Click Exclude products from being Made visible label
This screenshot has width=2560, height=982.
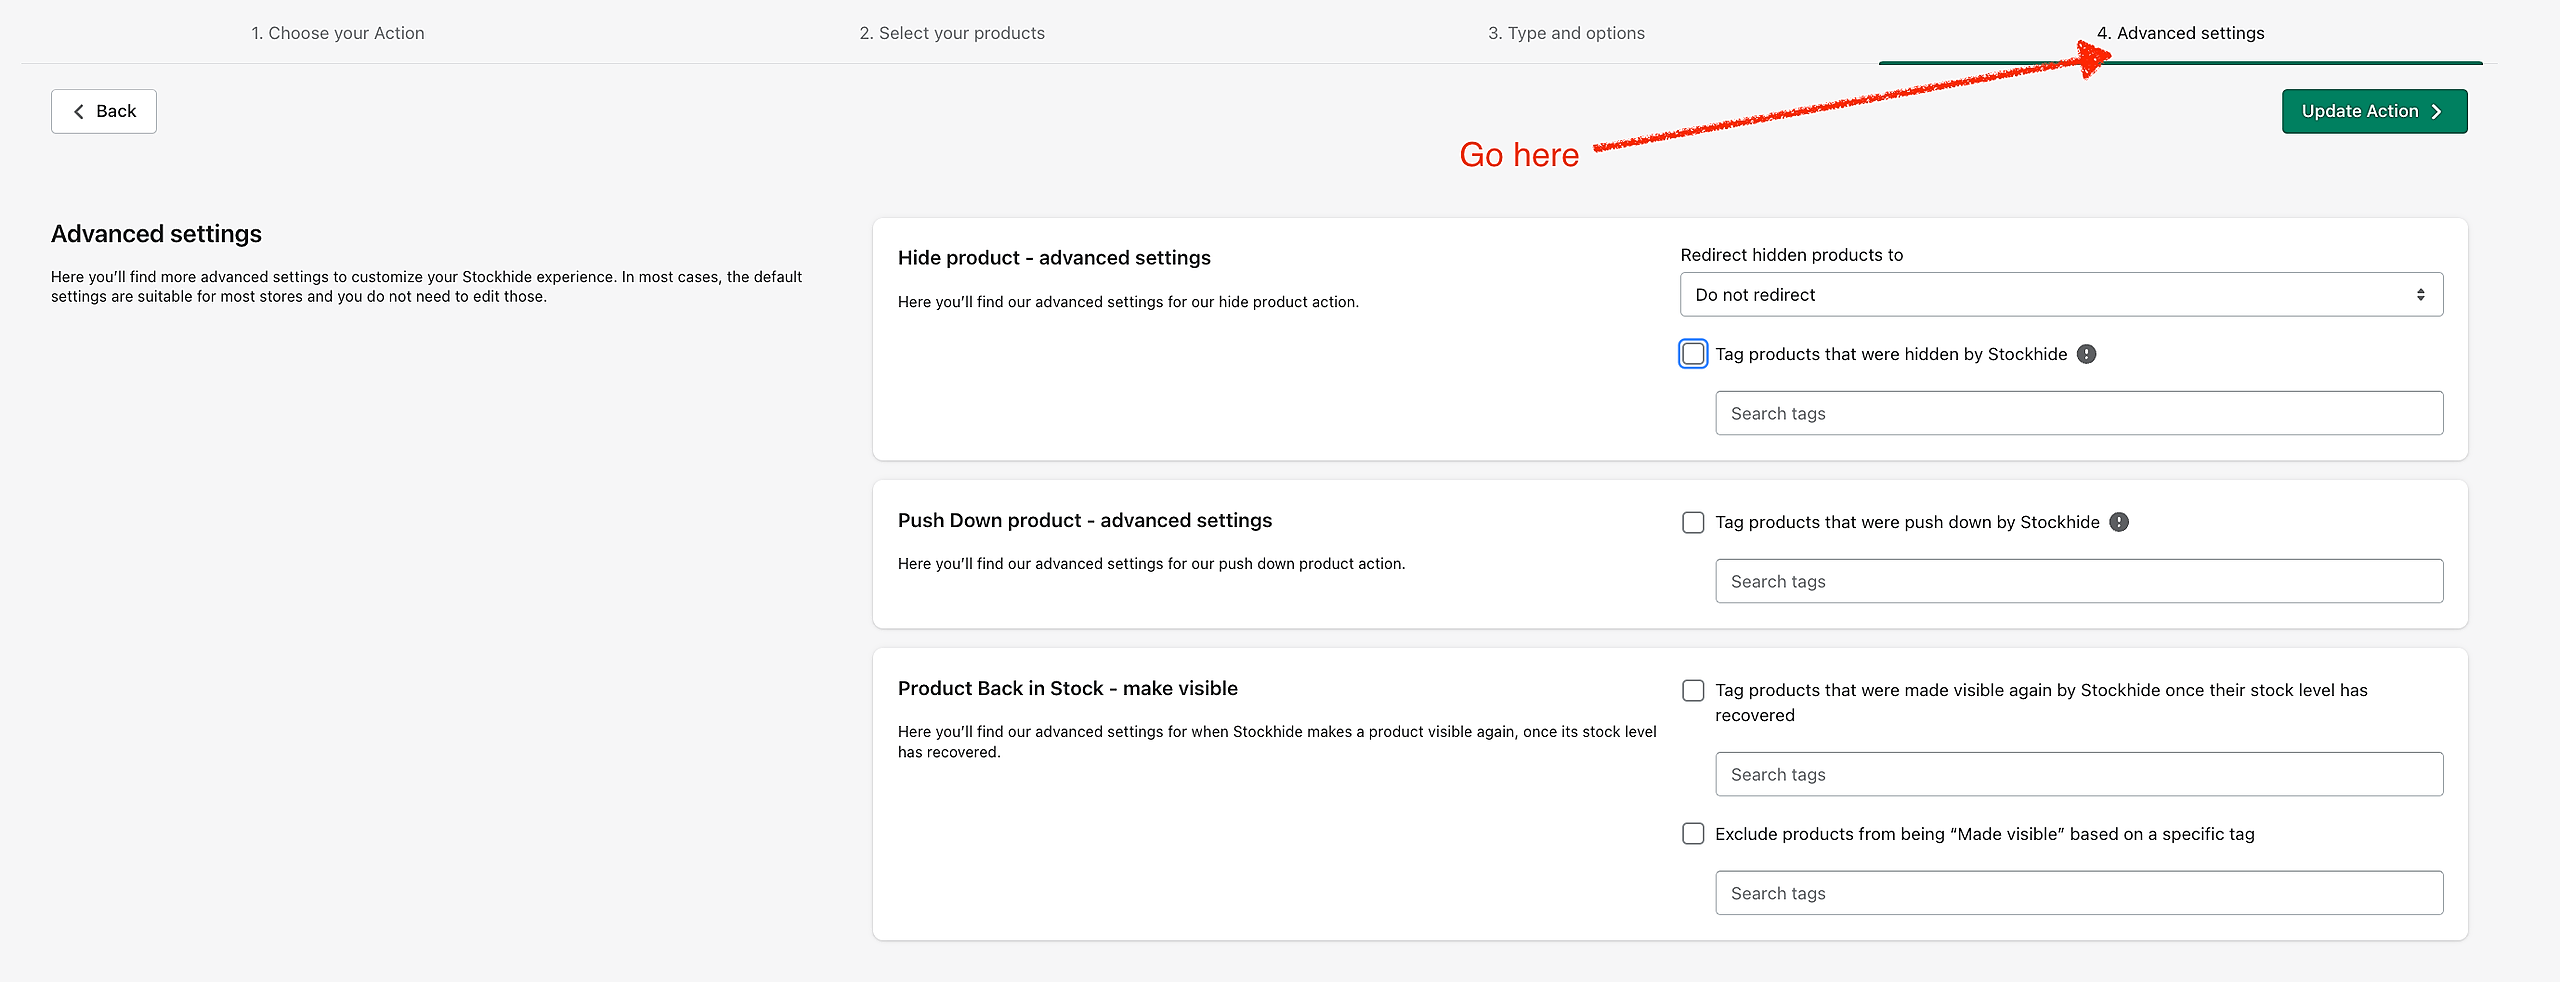point(1984,834)
